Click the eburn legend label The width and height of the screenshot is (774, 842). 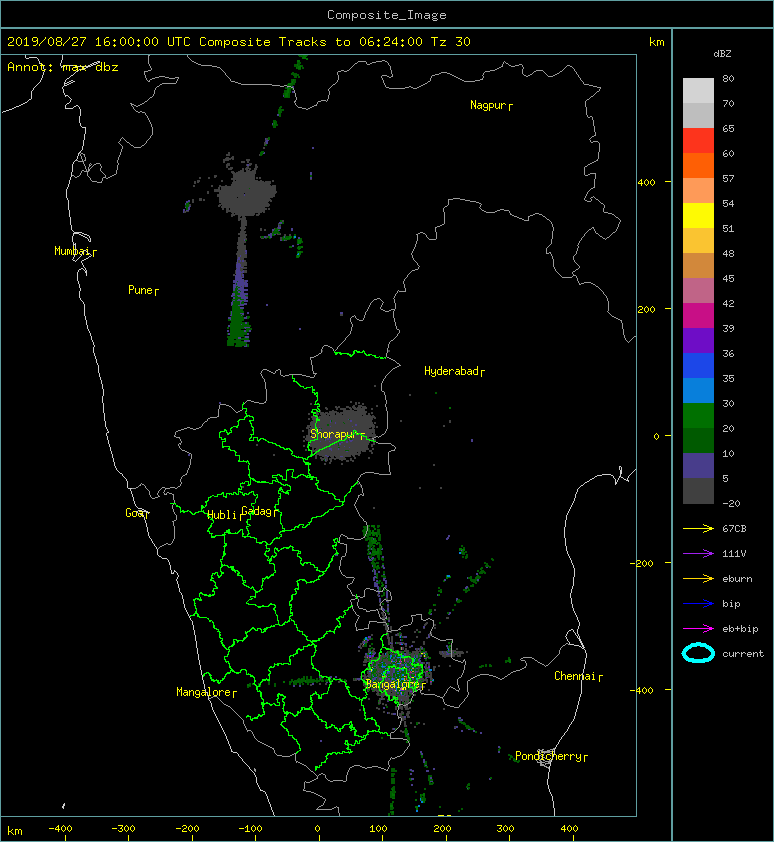tap(737, 579)
